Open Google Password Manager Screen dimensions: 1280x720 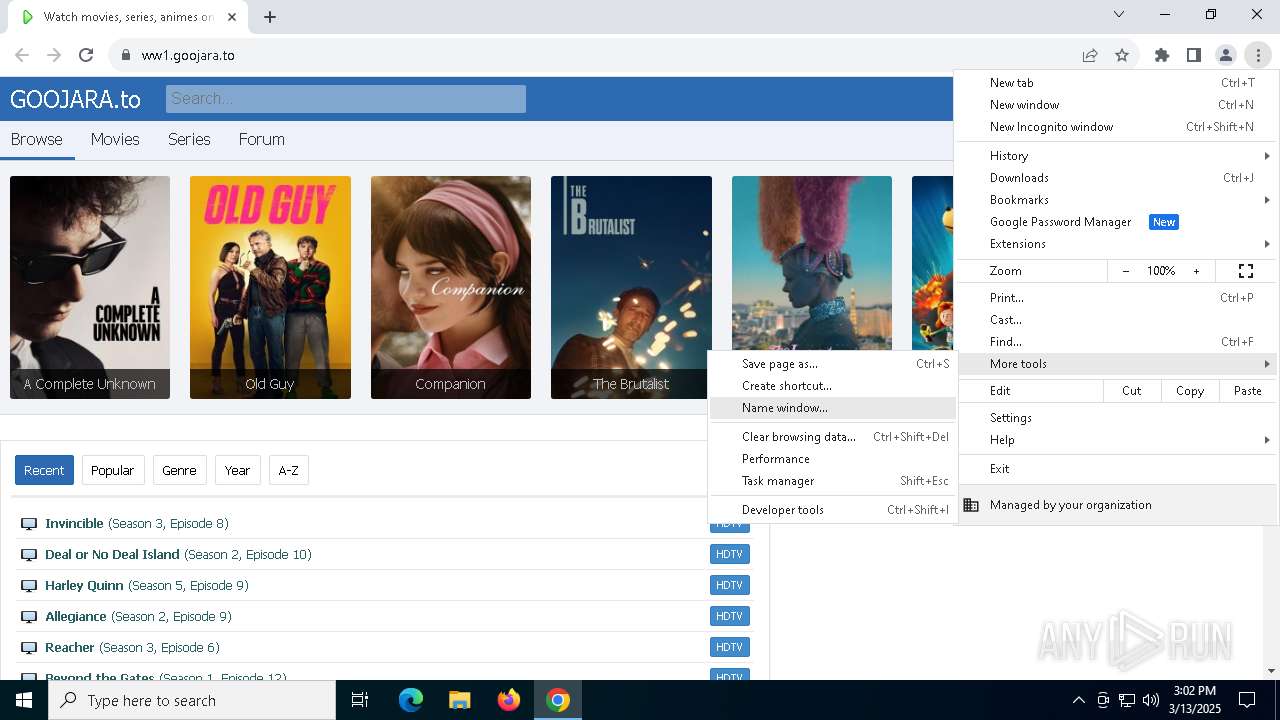point(1118,222)
